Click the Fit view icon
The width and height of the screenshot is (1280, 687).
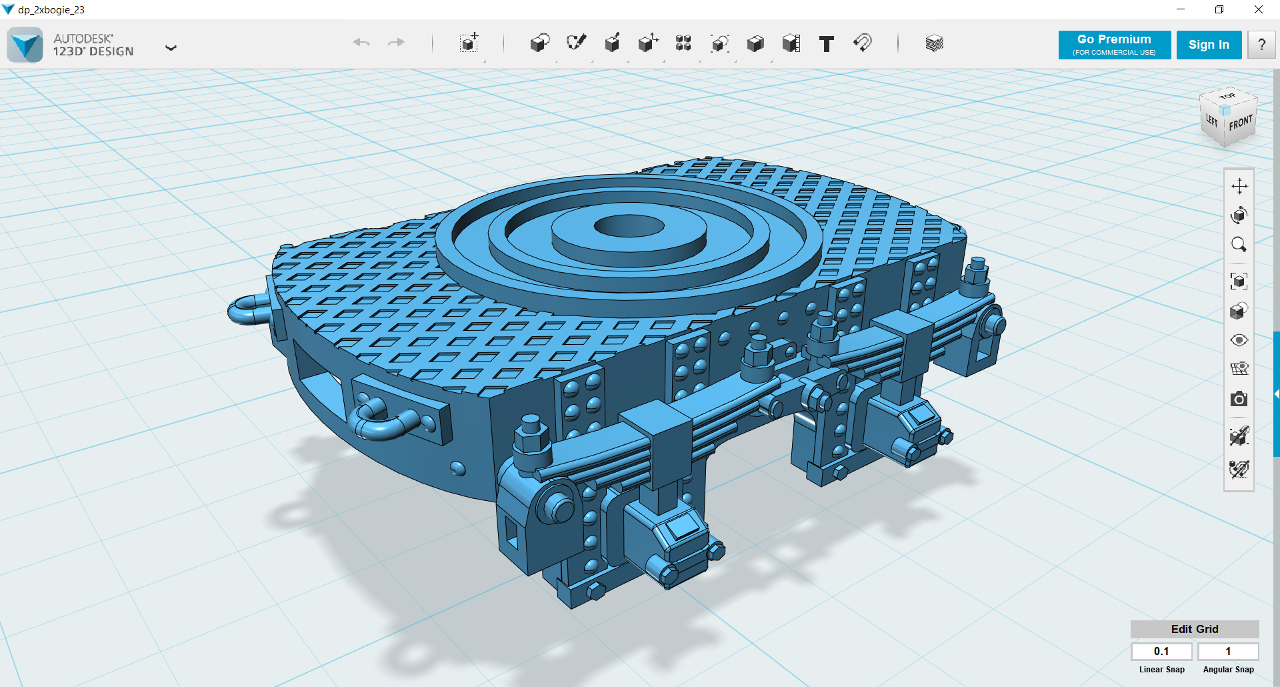click(x=1239, y=282)
